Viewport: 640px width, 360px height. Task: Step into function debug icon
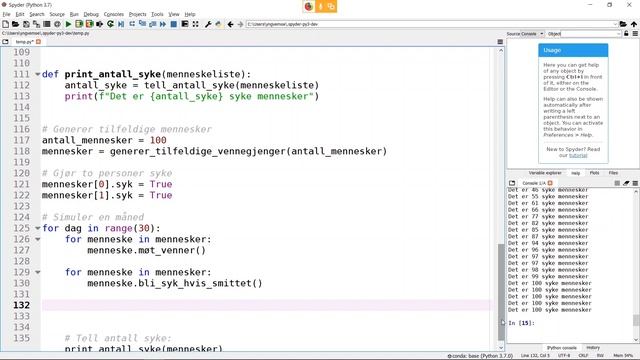click(x=142, y=24)
